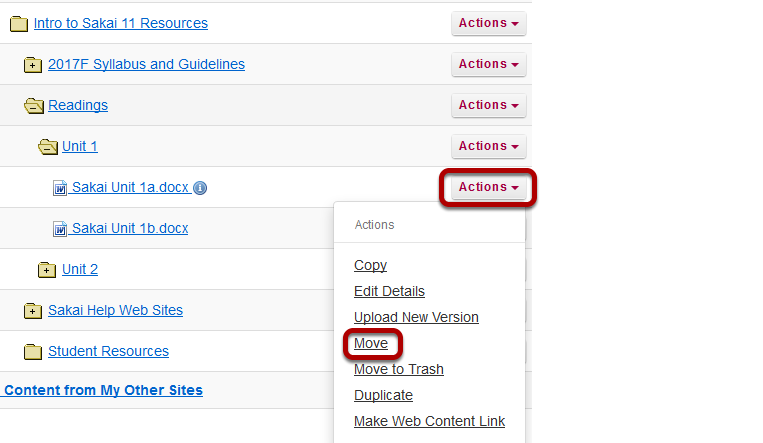Screen dimensions: 763x443
Task: Choose Make Web Content Link entry
Action: point(429,421)
